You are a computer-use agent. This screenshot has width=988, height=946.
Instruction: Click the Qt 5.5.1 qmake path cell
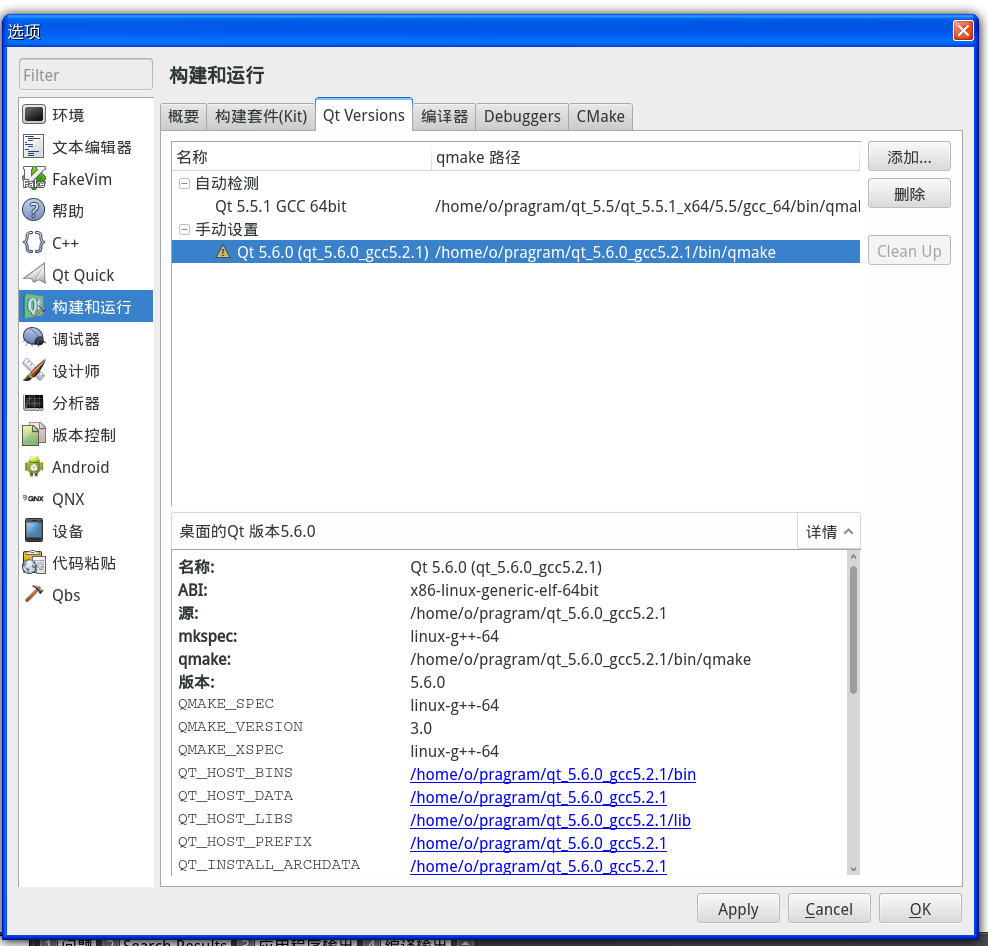click(x=647, y=206)
